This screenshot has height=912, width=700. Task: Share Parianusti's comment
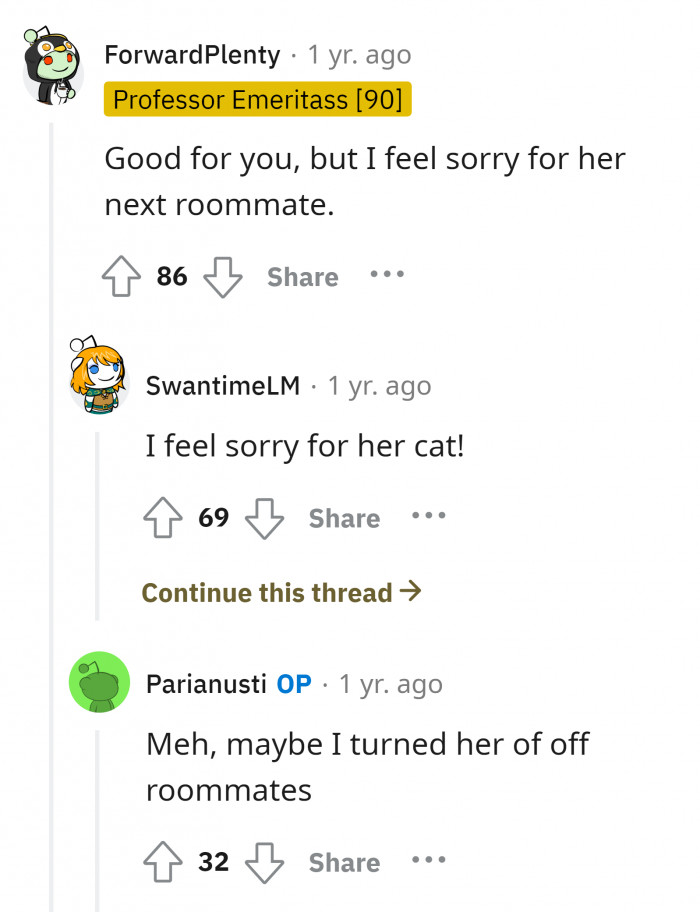tap(344, 863)
